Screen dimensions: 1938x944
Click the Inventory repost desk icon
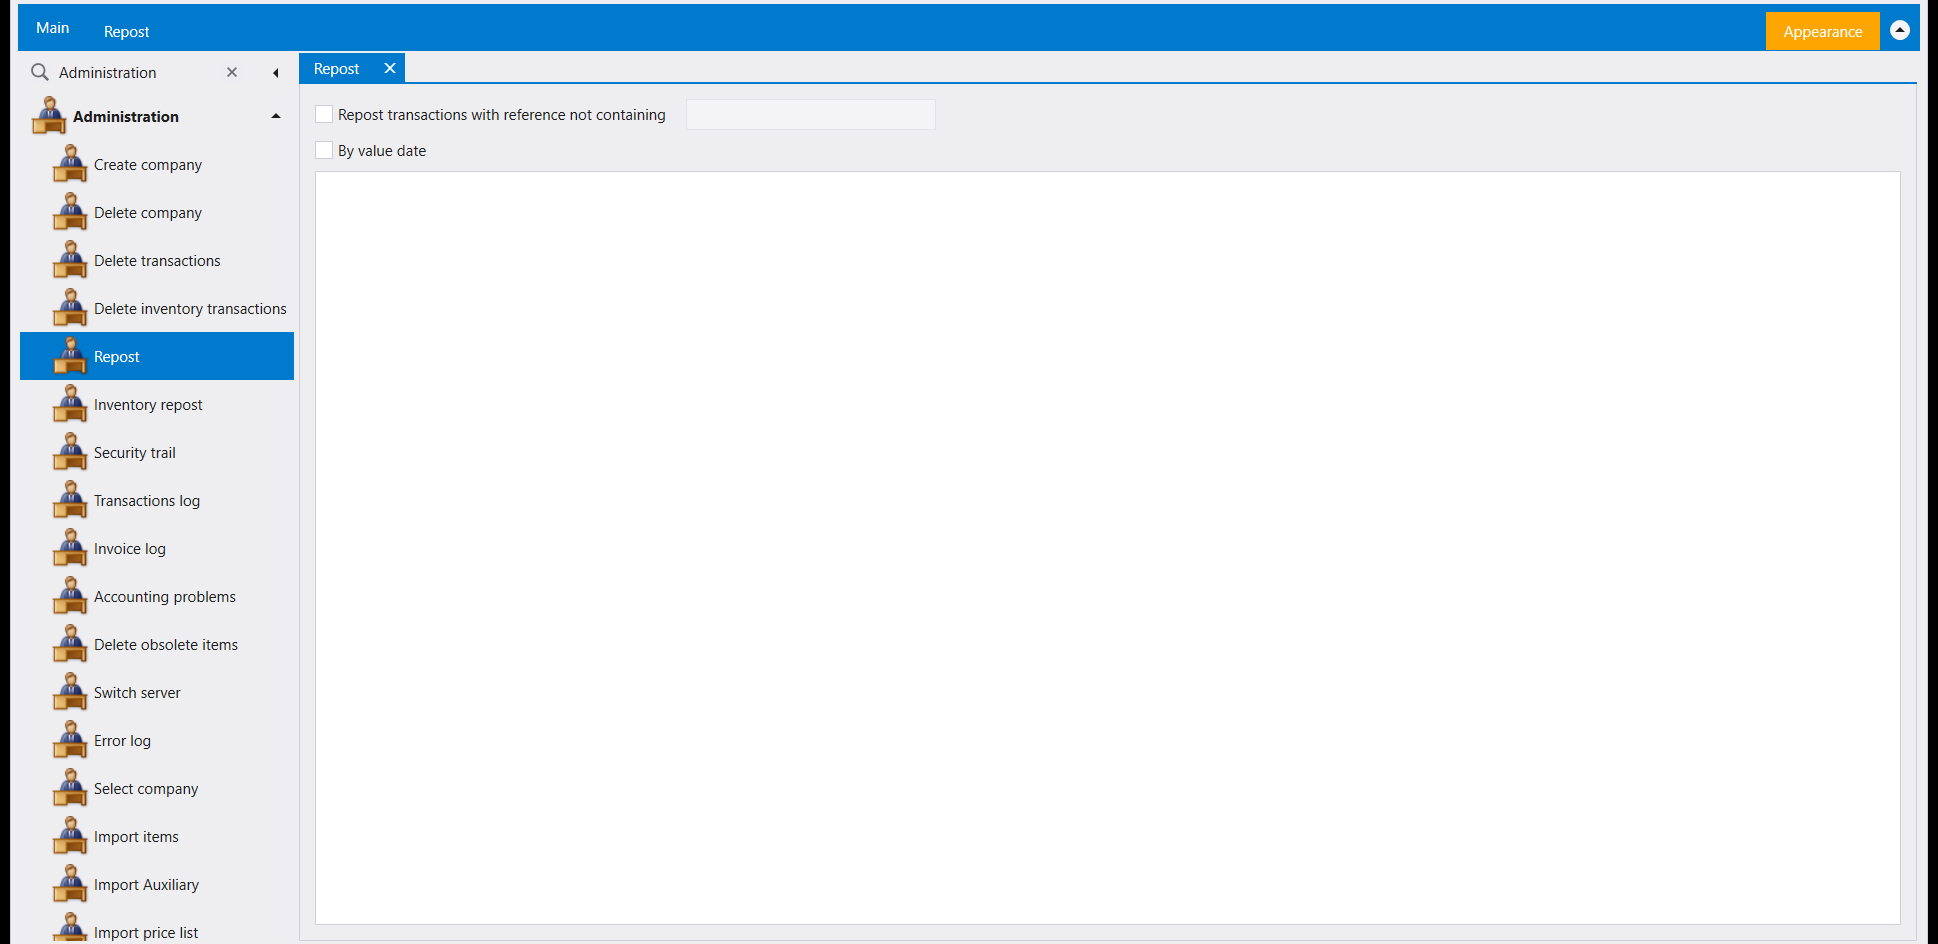[70, 404]
